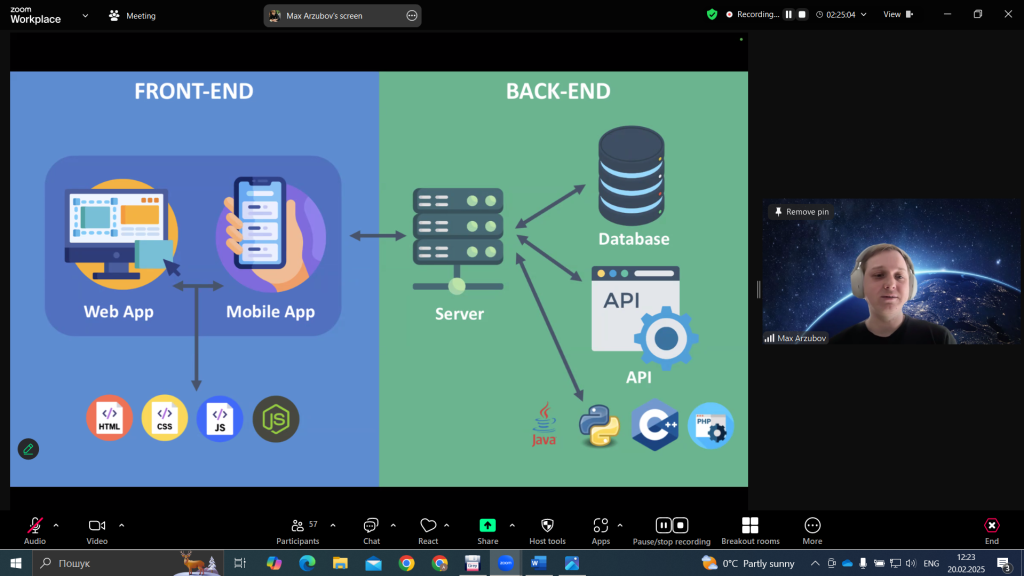Open the Chat panel
The image size is (1024, 576).
tap(371, 526)
